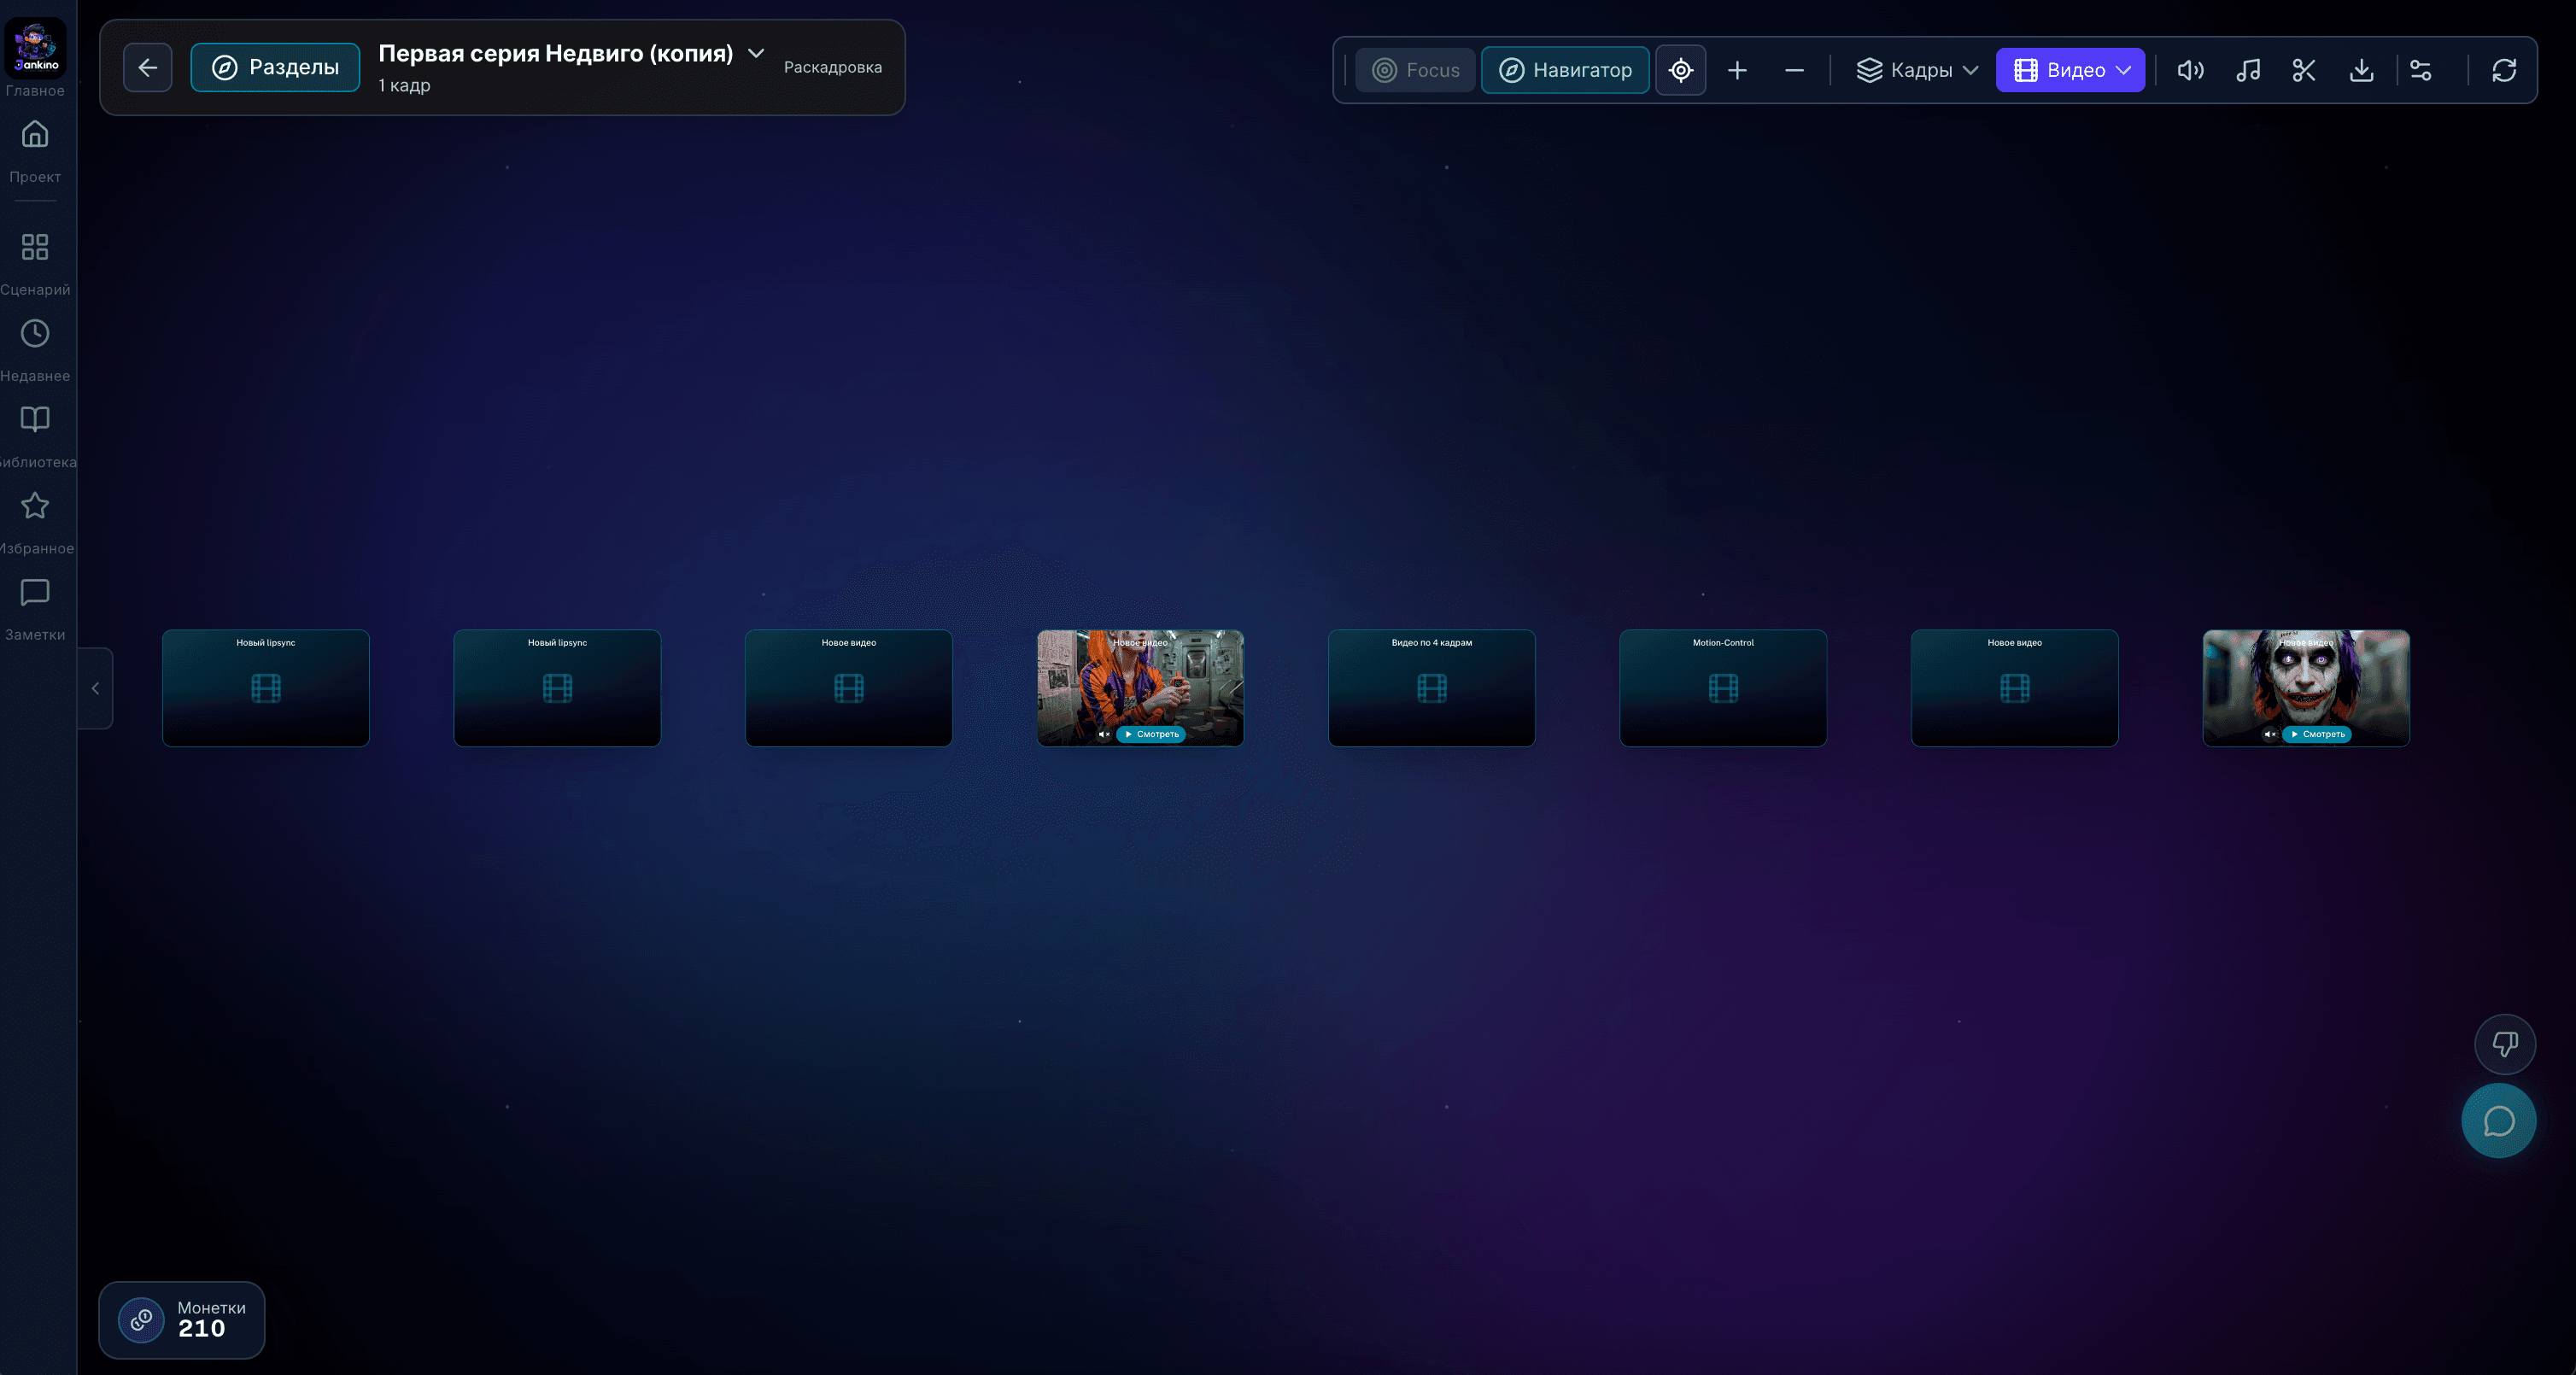Click Смотреть on the subway girl video
Image resolution: width=2576 pixels, height=1375 pixels.
(1151, 734)
